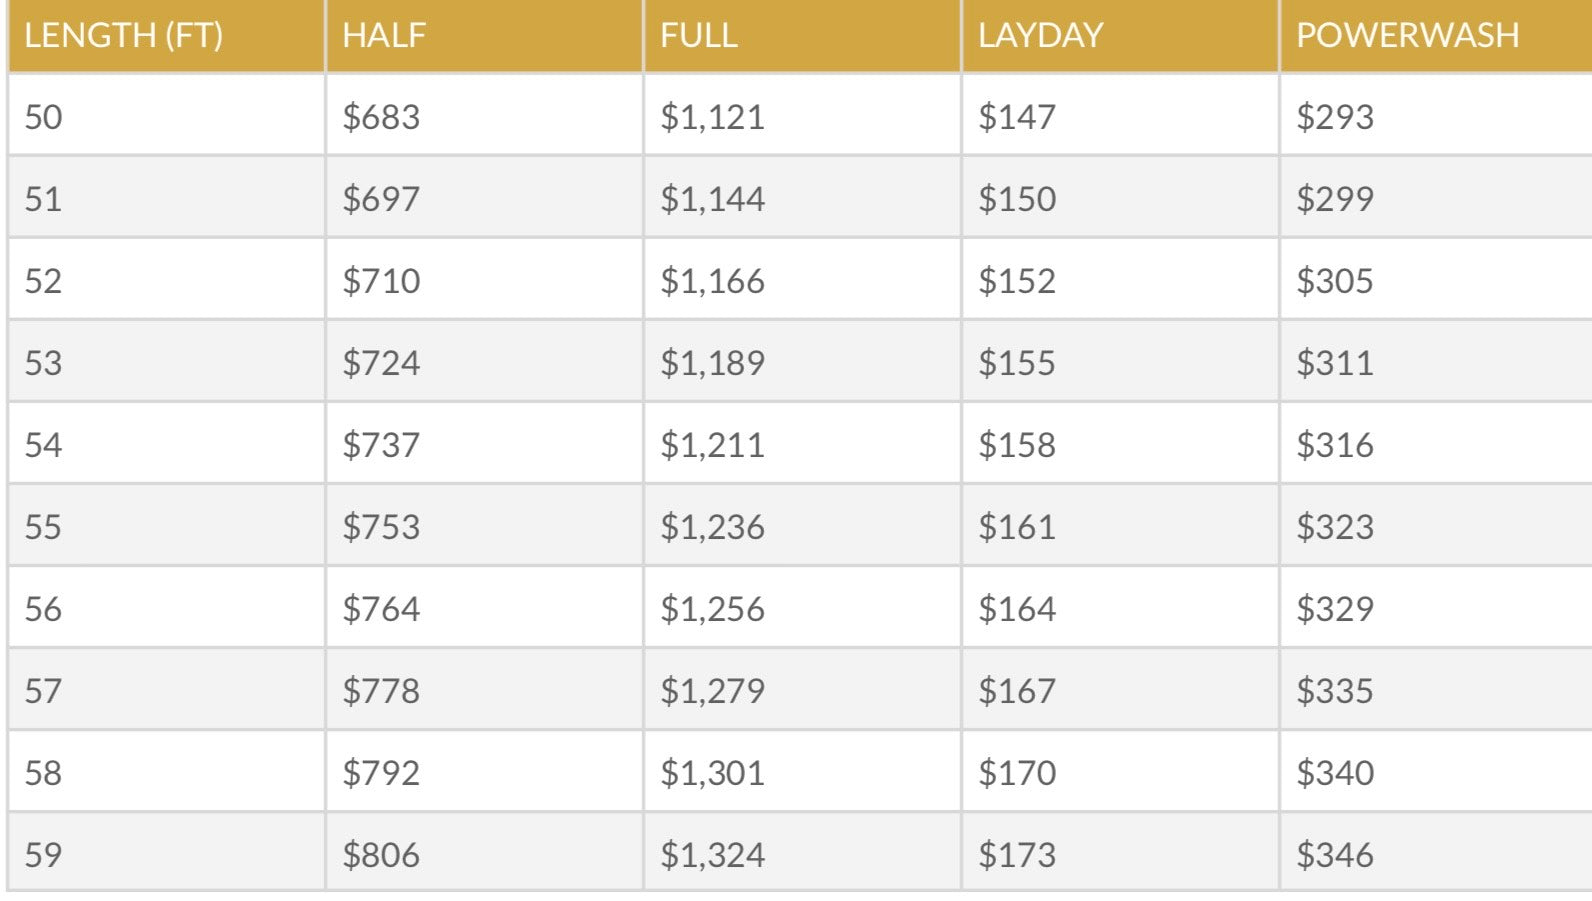Select the $173 layday cell
This screenshot has width=1592, height=901.
coord(1017,855)
